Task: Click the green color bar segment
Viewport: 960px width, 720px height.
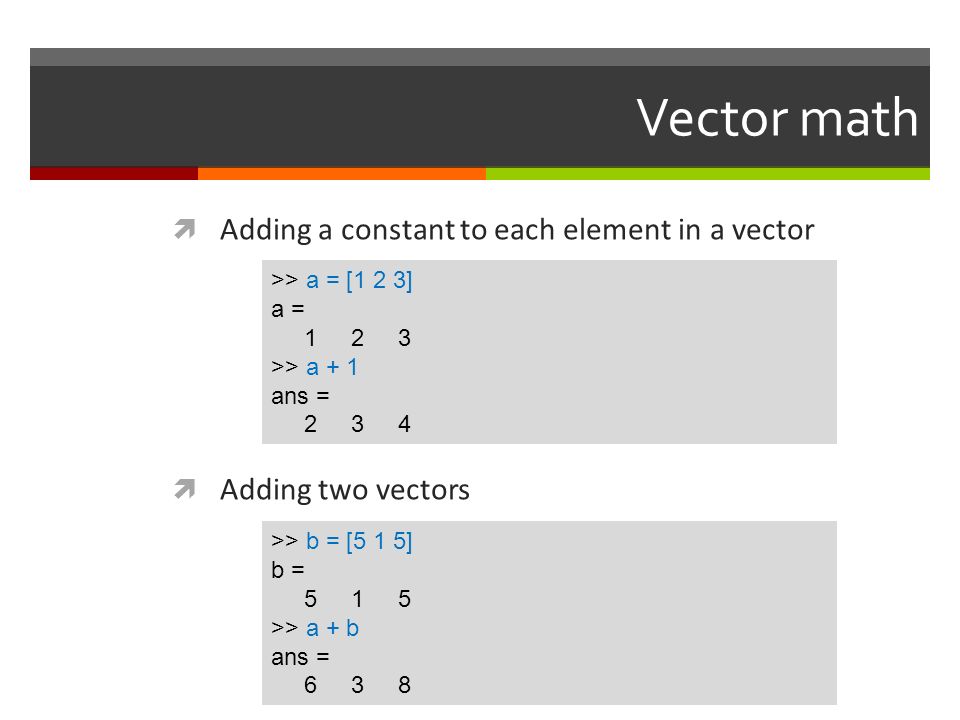Action: click(x=708, y=174)
